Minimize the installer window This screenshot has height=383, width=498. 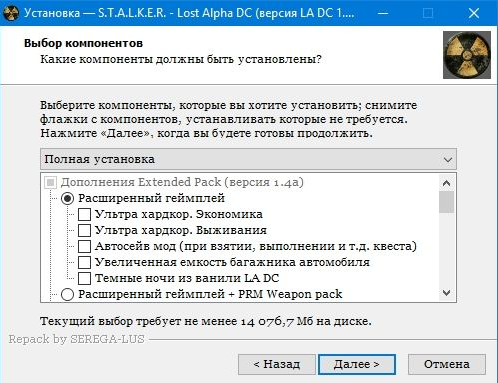point(383,13)
